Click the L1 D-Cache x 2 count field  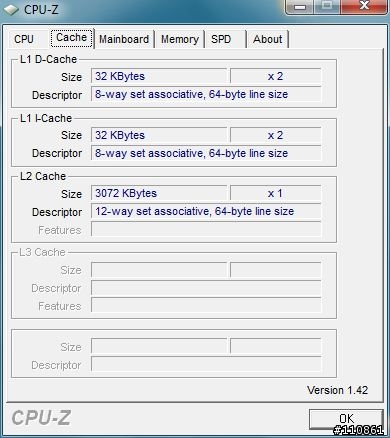[275, 76]
